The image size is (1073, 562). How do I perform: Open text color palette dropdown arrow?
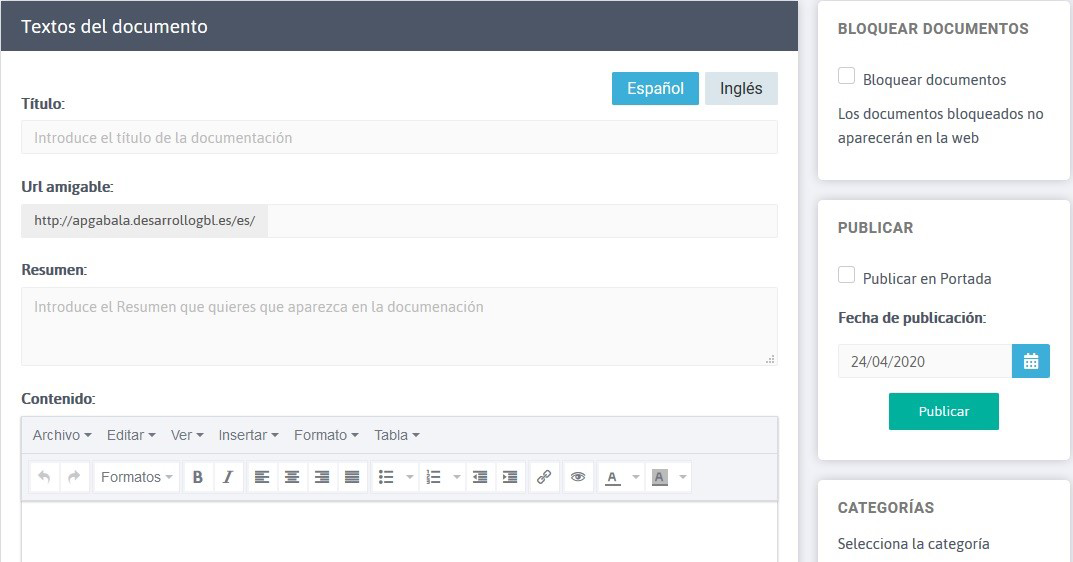[636, 477]
